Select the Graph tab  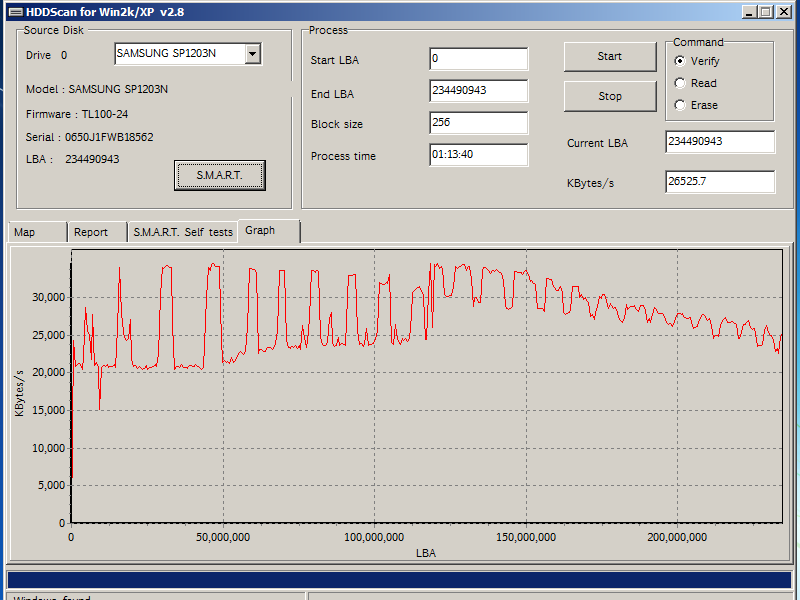click(260, 230)
